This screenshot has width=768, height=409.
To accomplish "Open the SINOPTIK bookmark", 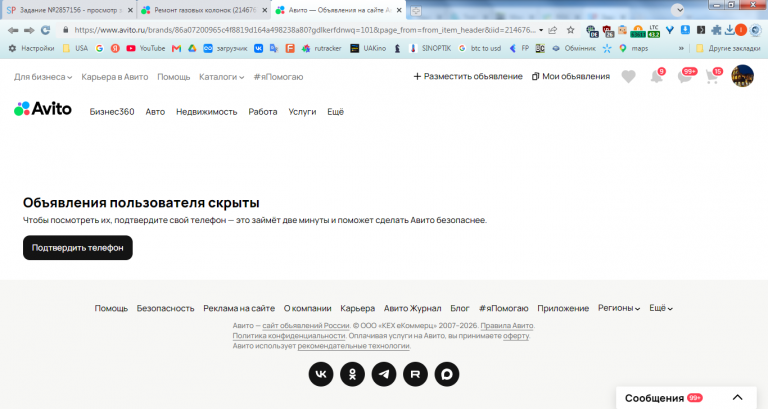I will [x=430, y=48].
